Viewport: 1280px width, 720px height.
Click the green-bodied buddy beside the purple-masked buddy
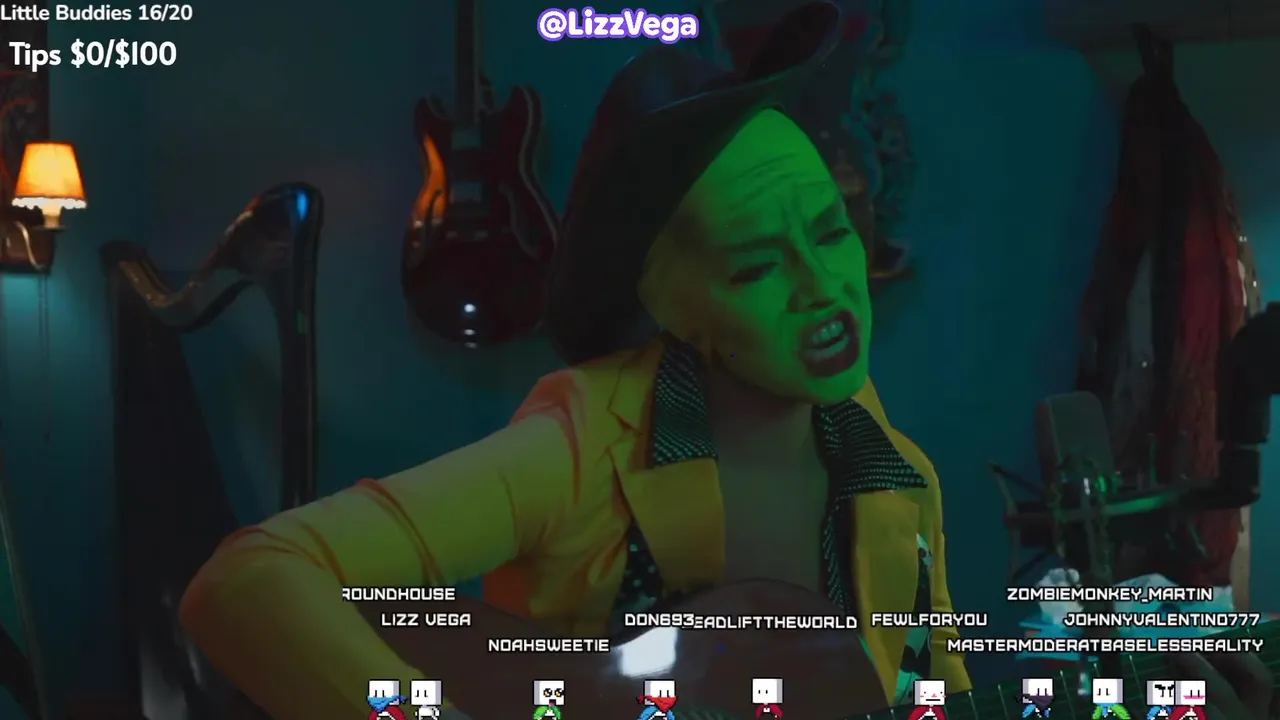1107,699
